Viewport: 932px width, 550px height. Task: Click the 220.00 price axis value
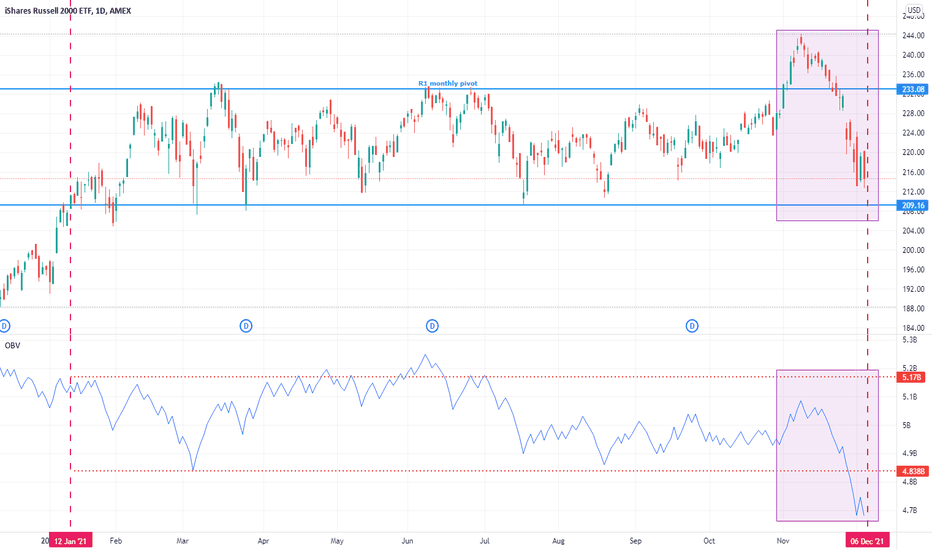(x=913, y=153)
